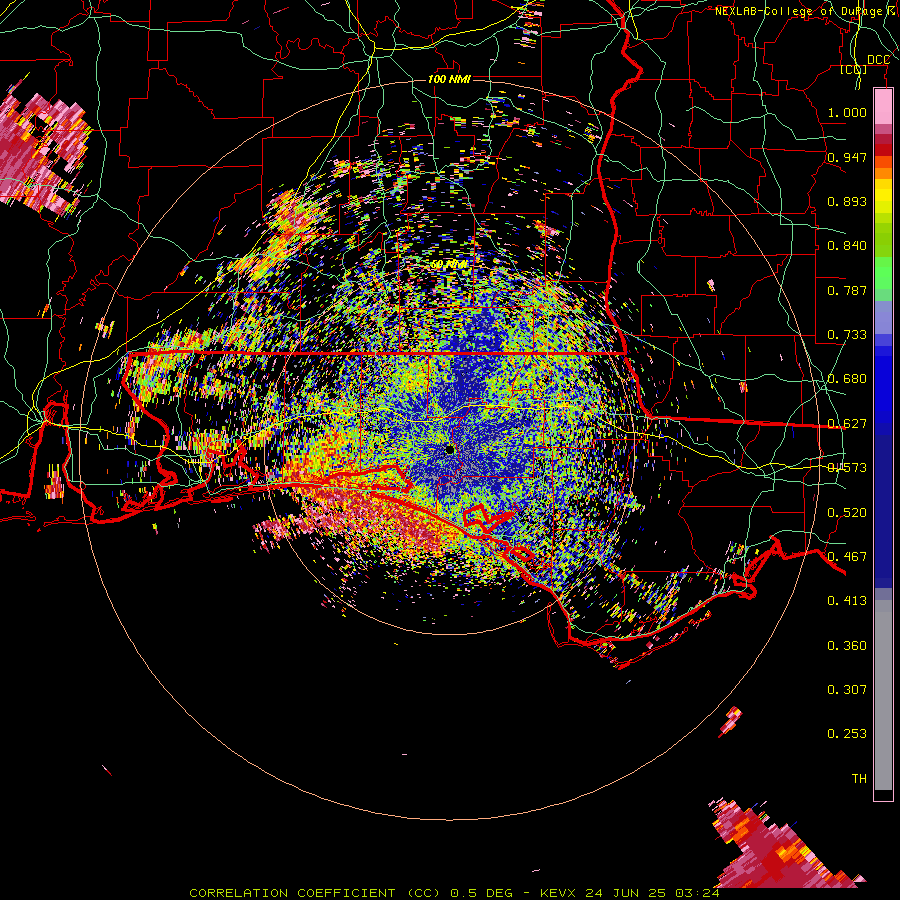Click the 0.467 scale value
This screenshot has height=900, width=900.
tap(847, 557)
